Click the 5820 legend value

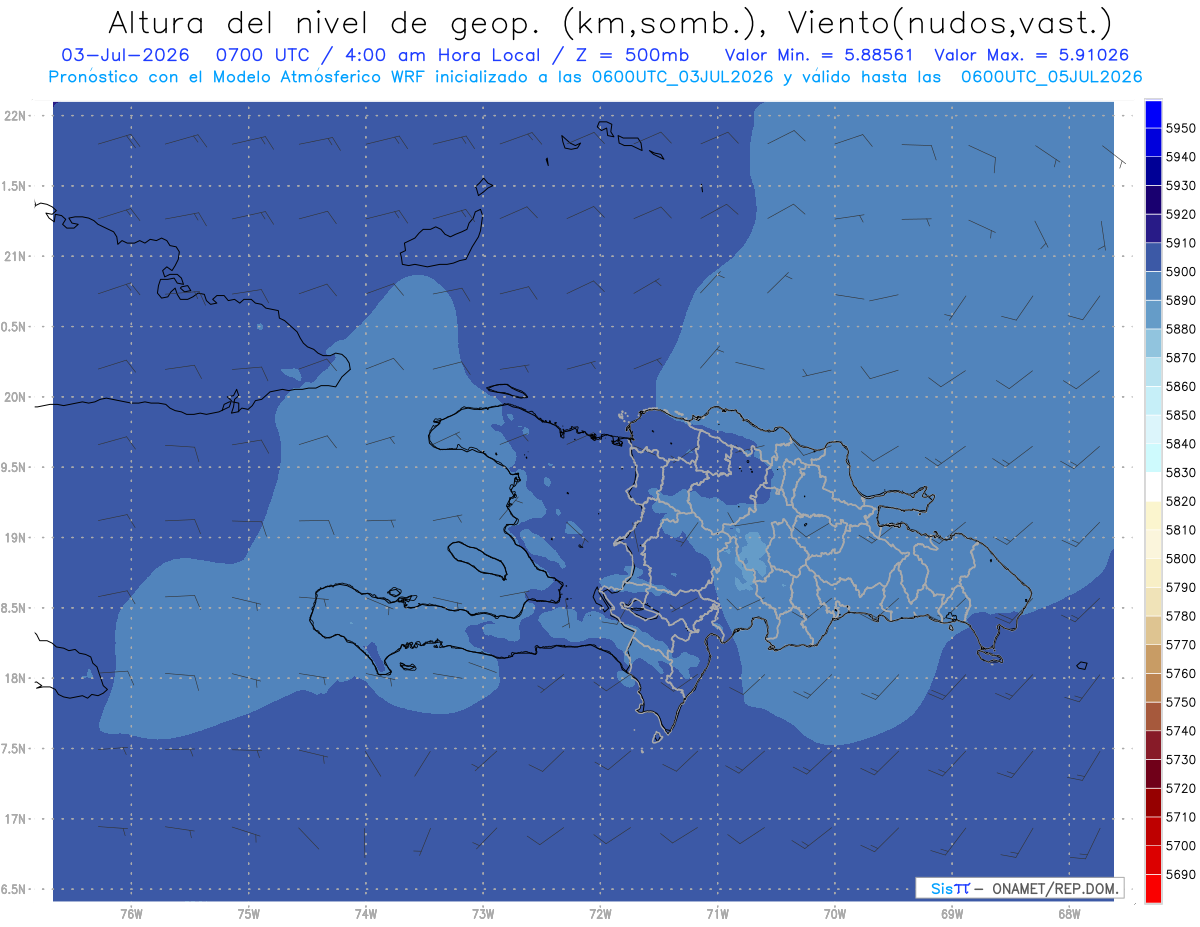tap(1180, 501)
